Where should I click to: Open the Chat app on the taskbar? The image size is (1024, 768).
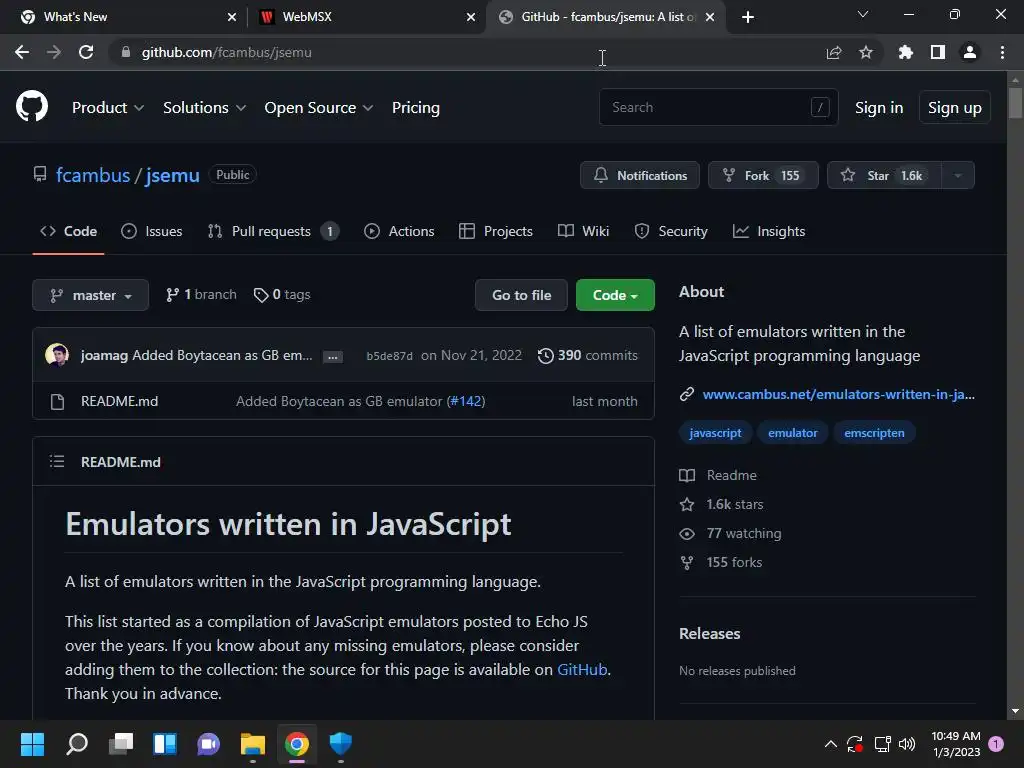click(x=208, y=744)
